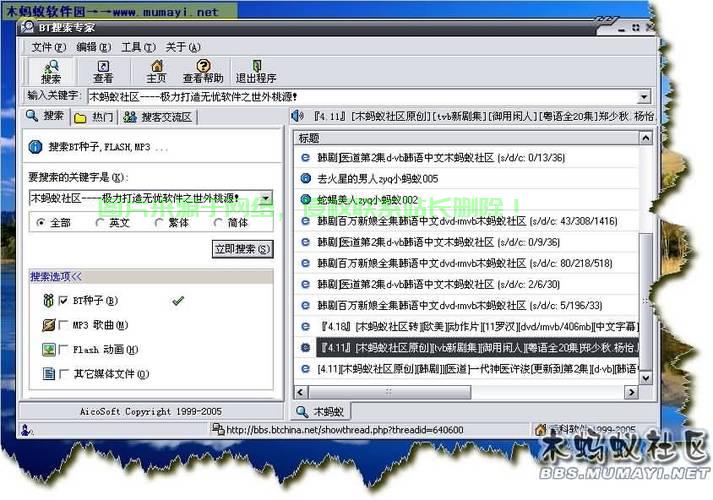Screen dimensions: 713x500
Task: Uncheck the BT种子 checkbox
Action: [x=64, y=301]
